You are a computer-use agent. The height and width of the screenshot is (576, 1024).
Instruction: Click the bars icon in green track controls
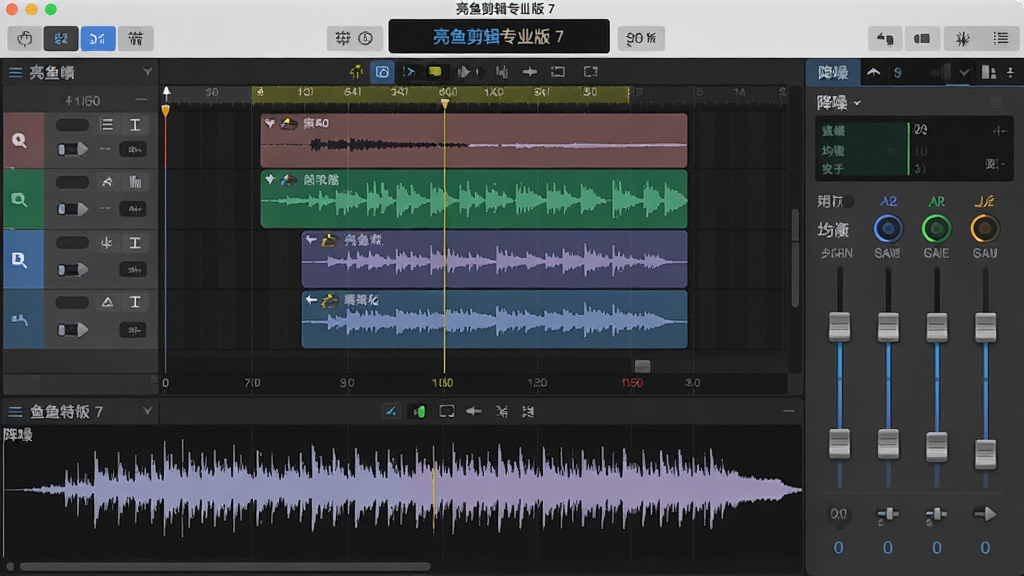point(135,182)
